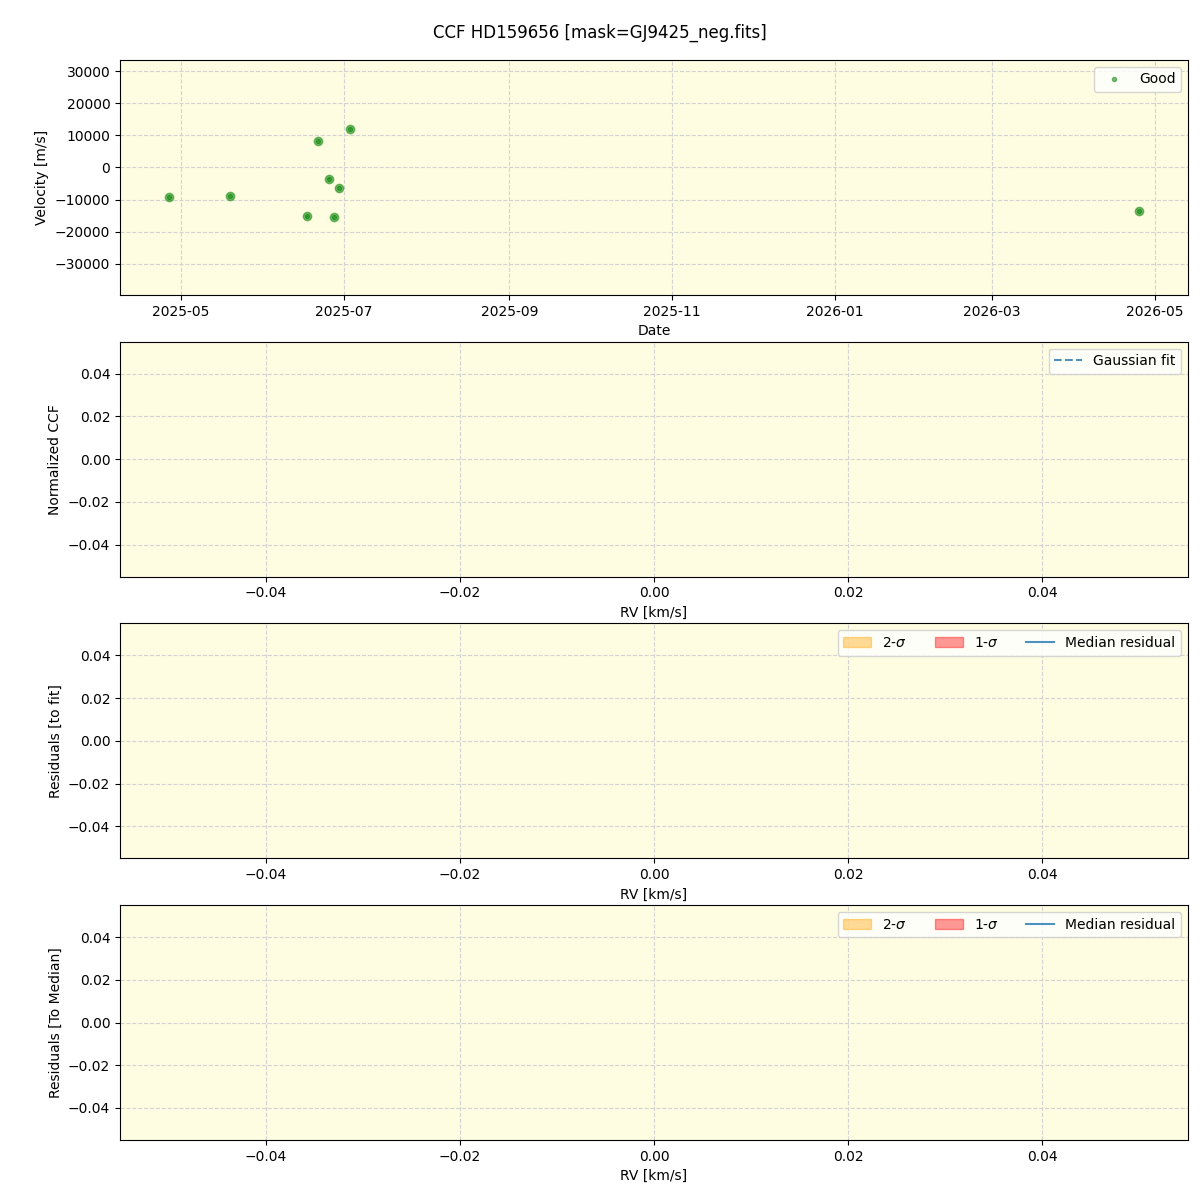Click 2-σ swatch in 'Residuals [to fit]' legend

click(857, 642)
